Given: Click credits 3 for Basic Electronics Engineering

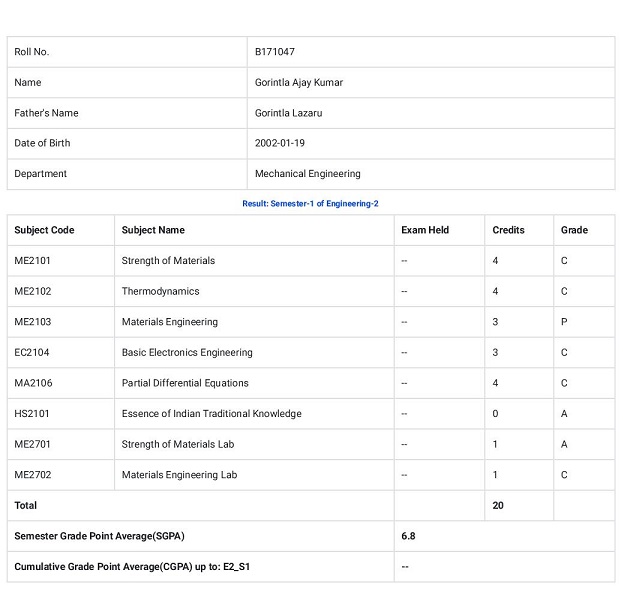Looking at the screenshot, I should coord(495,353).
